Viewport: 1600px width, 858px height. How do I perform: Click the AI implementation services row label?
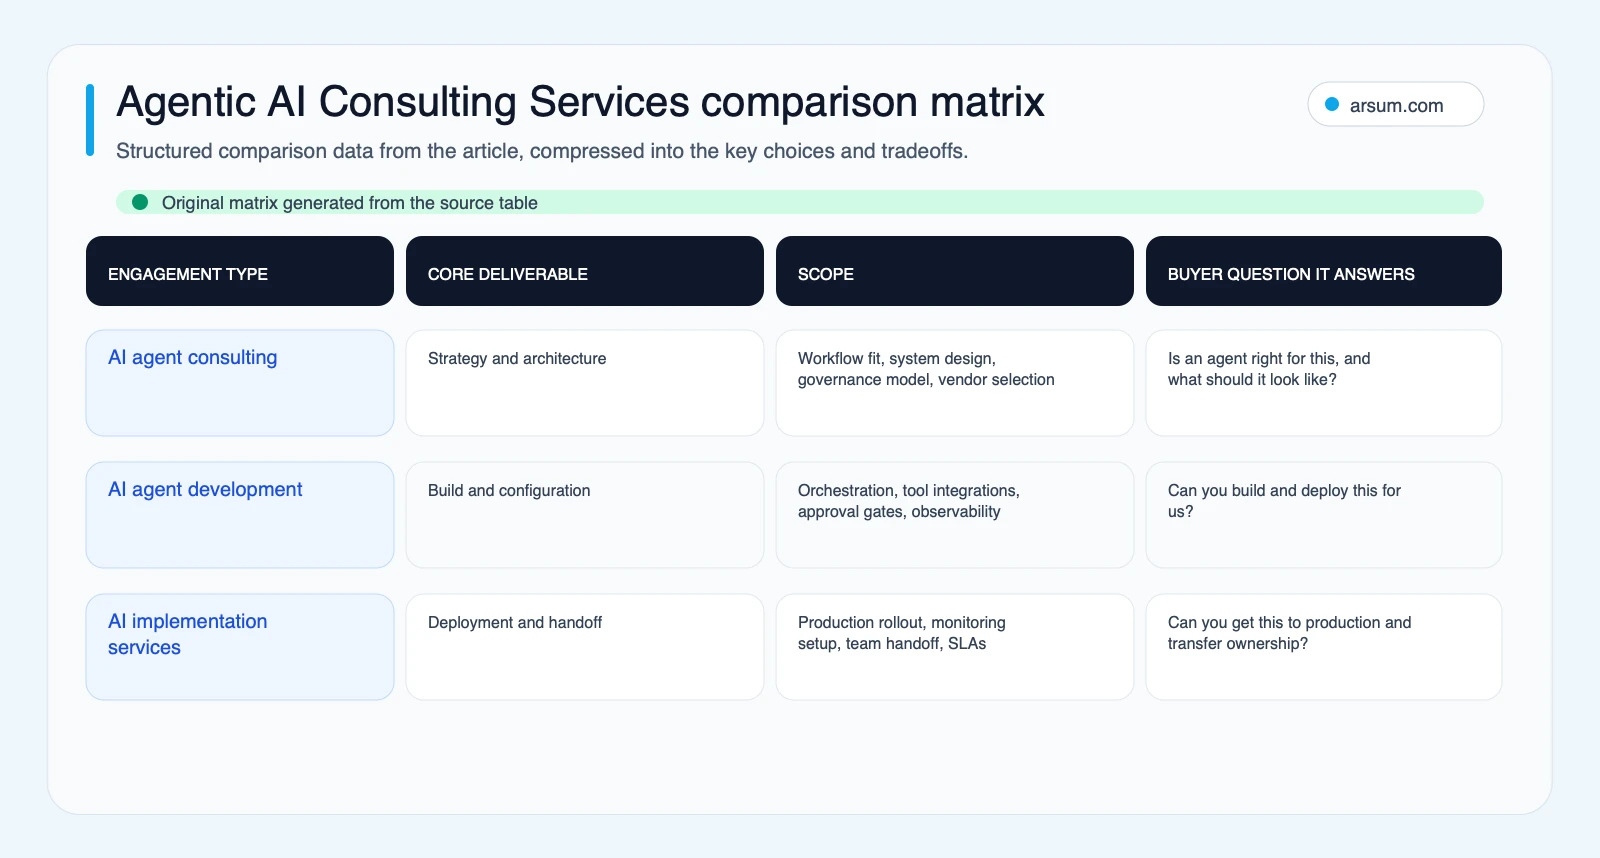[240, 647]
